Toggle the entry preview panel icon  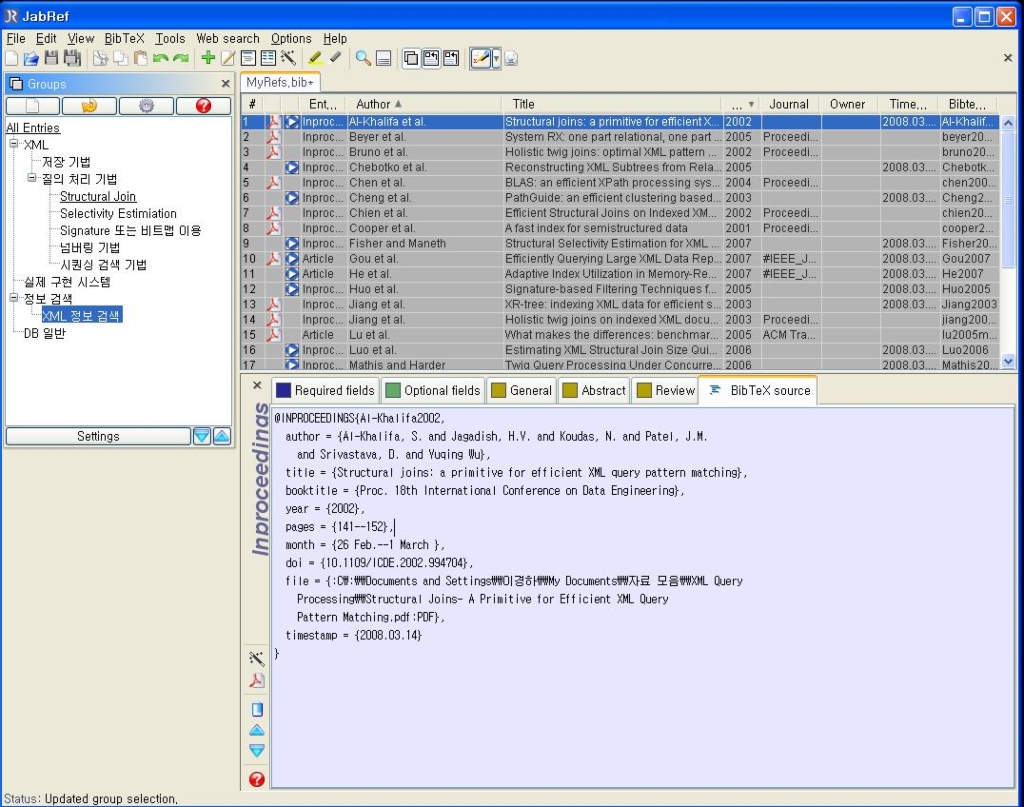coord(384,59)
